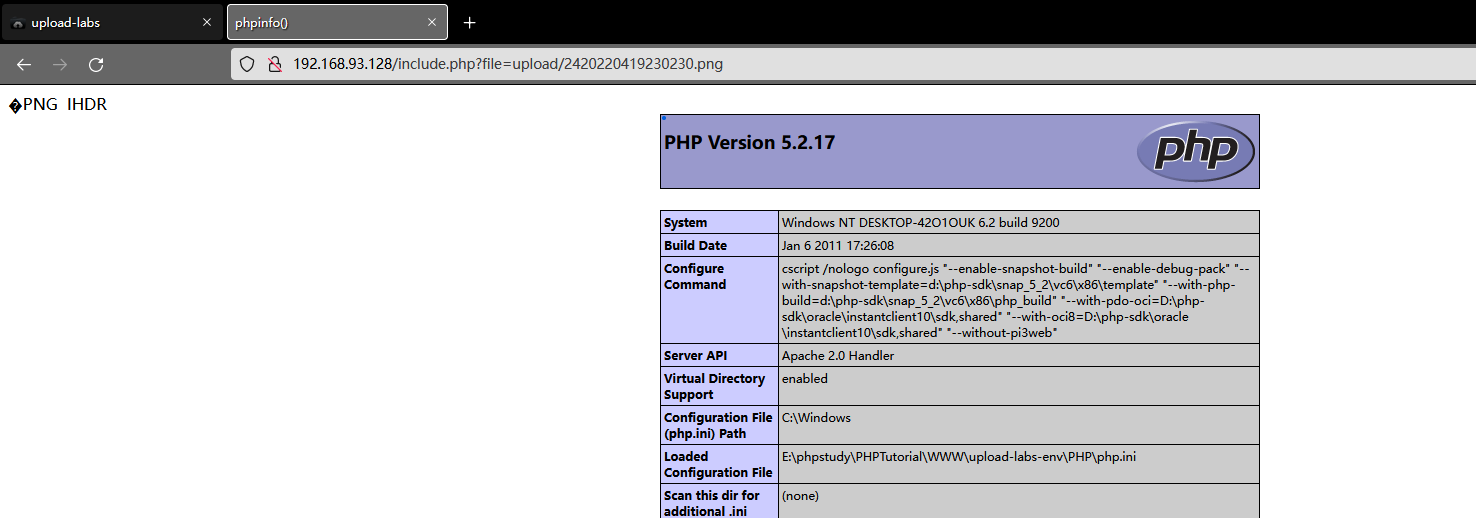Click the (none) value
1476x518 pixels.
pos(802,495)
